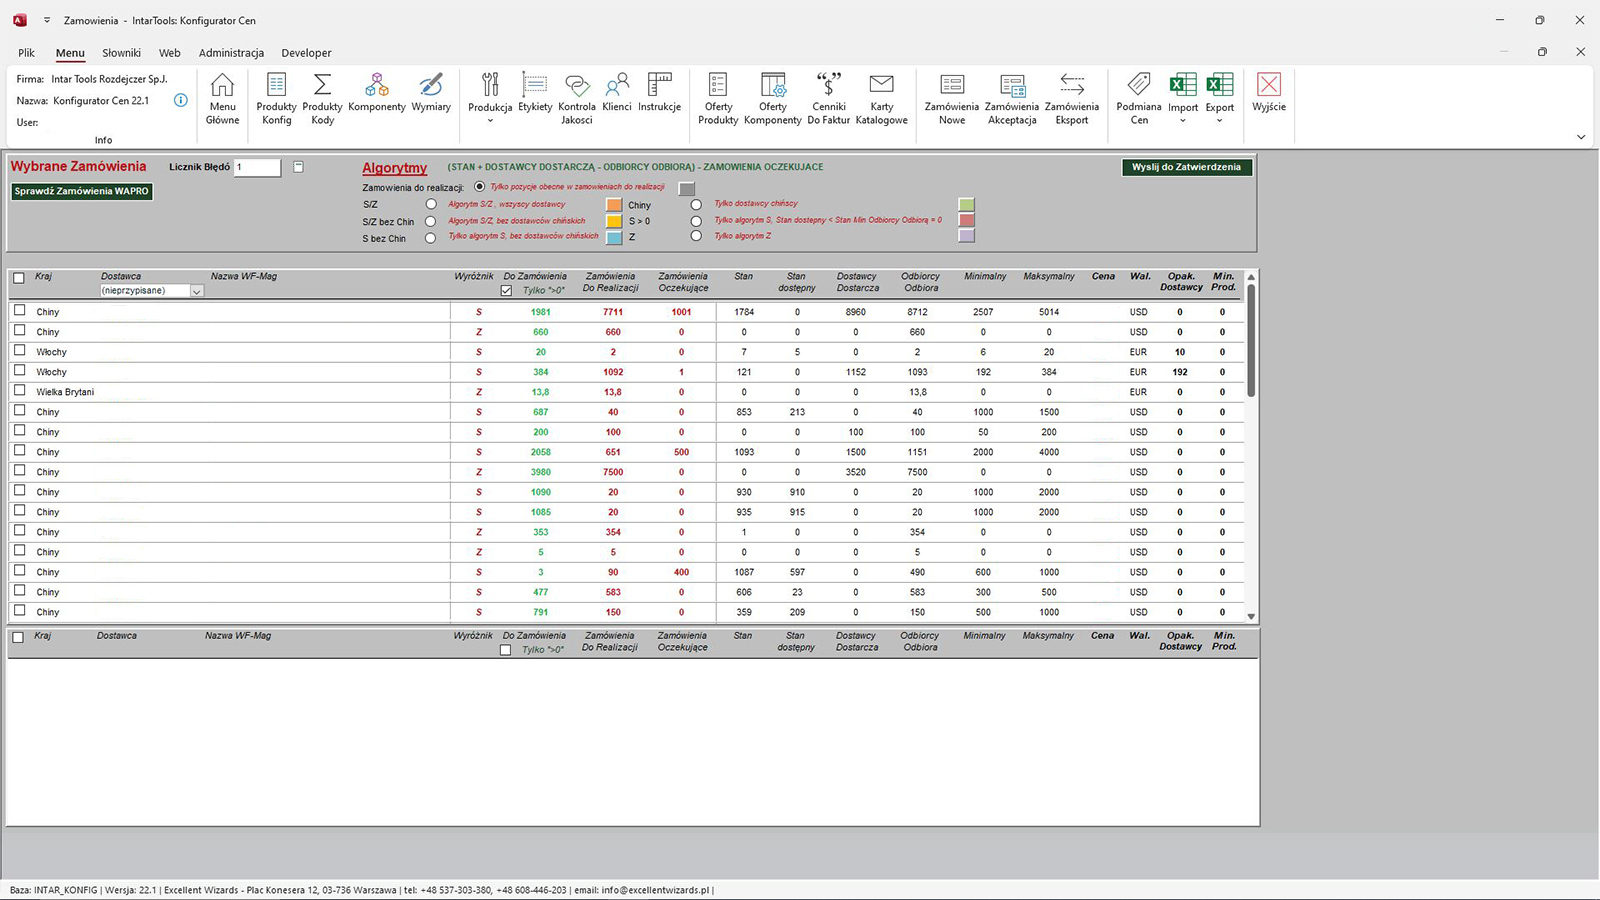Click the Zamówienia Do Realizacji value 7711
Image resolution: width=1600 pixels, height=900 pixels.
click(x=613, y=312)
